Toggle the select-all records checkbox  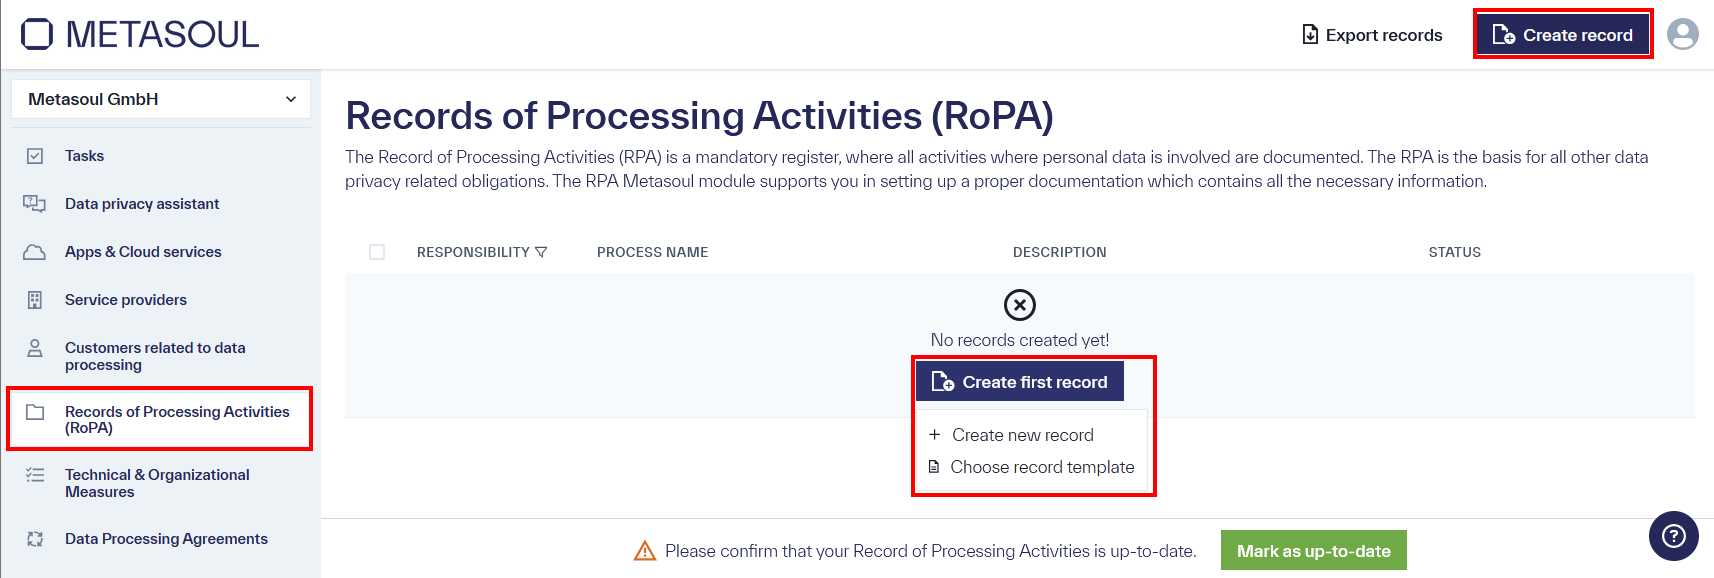point(377,252)
